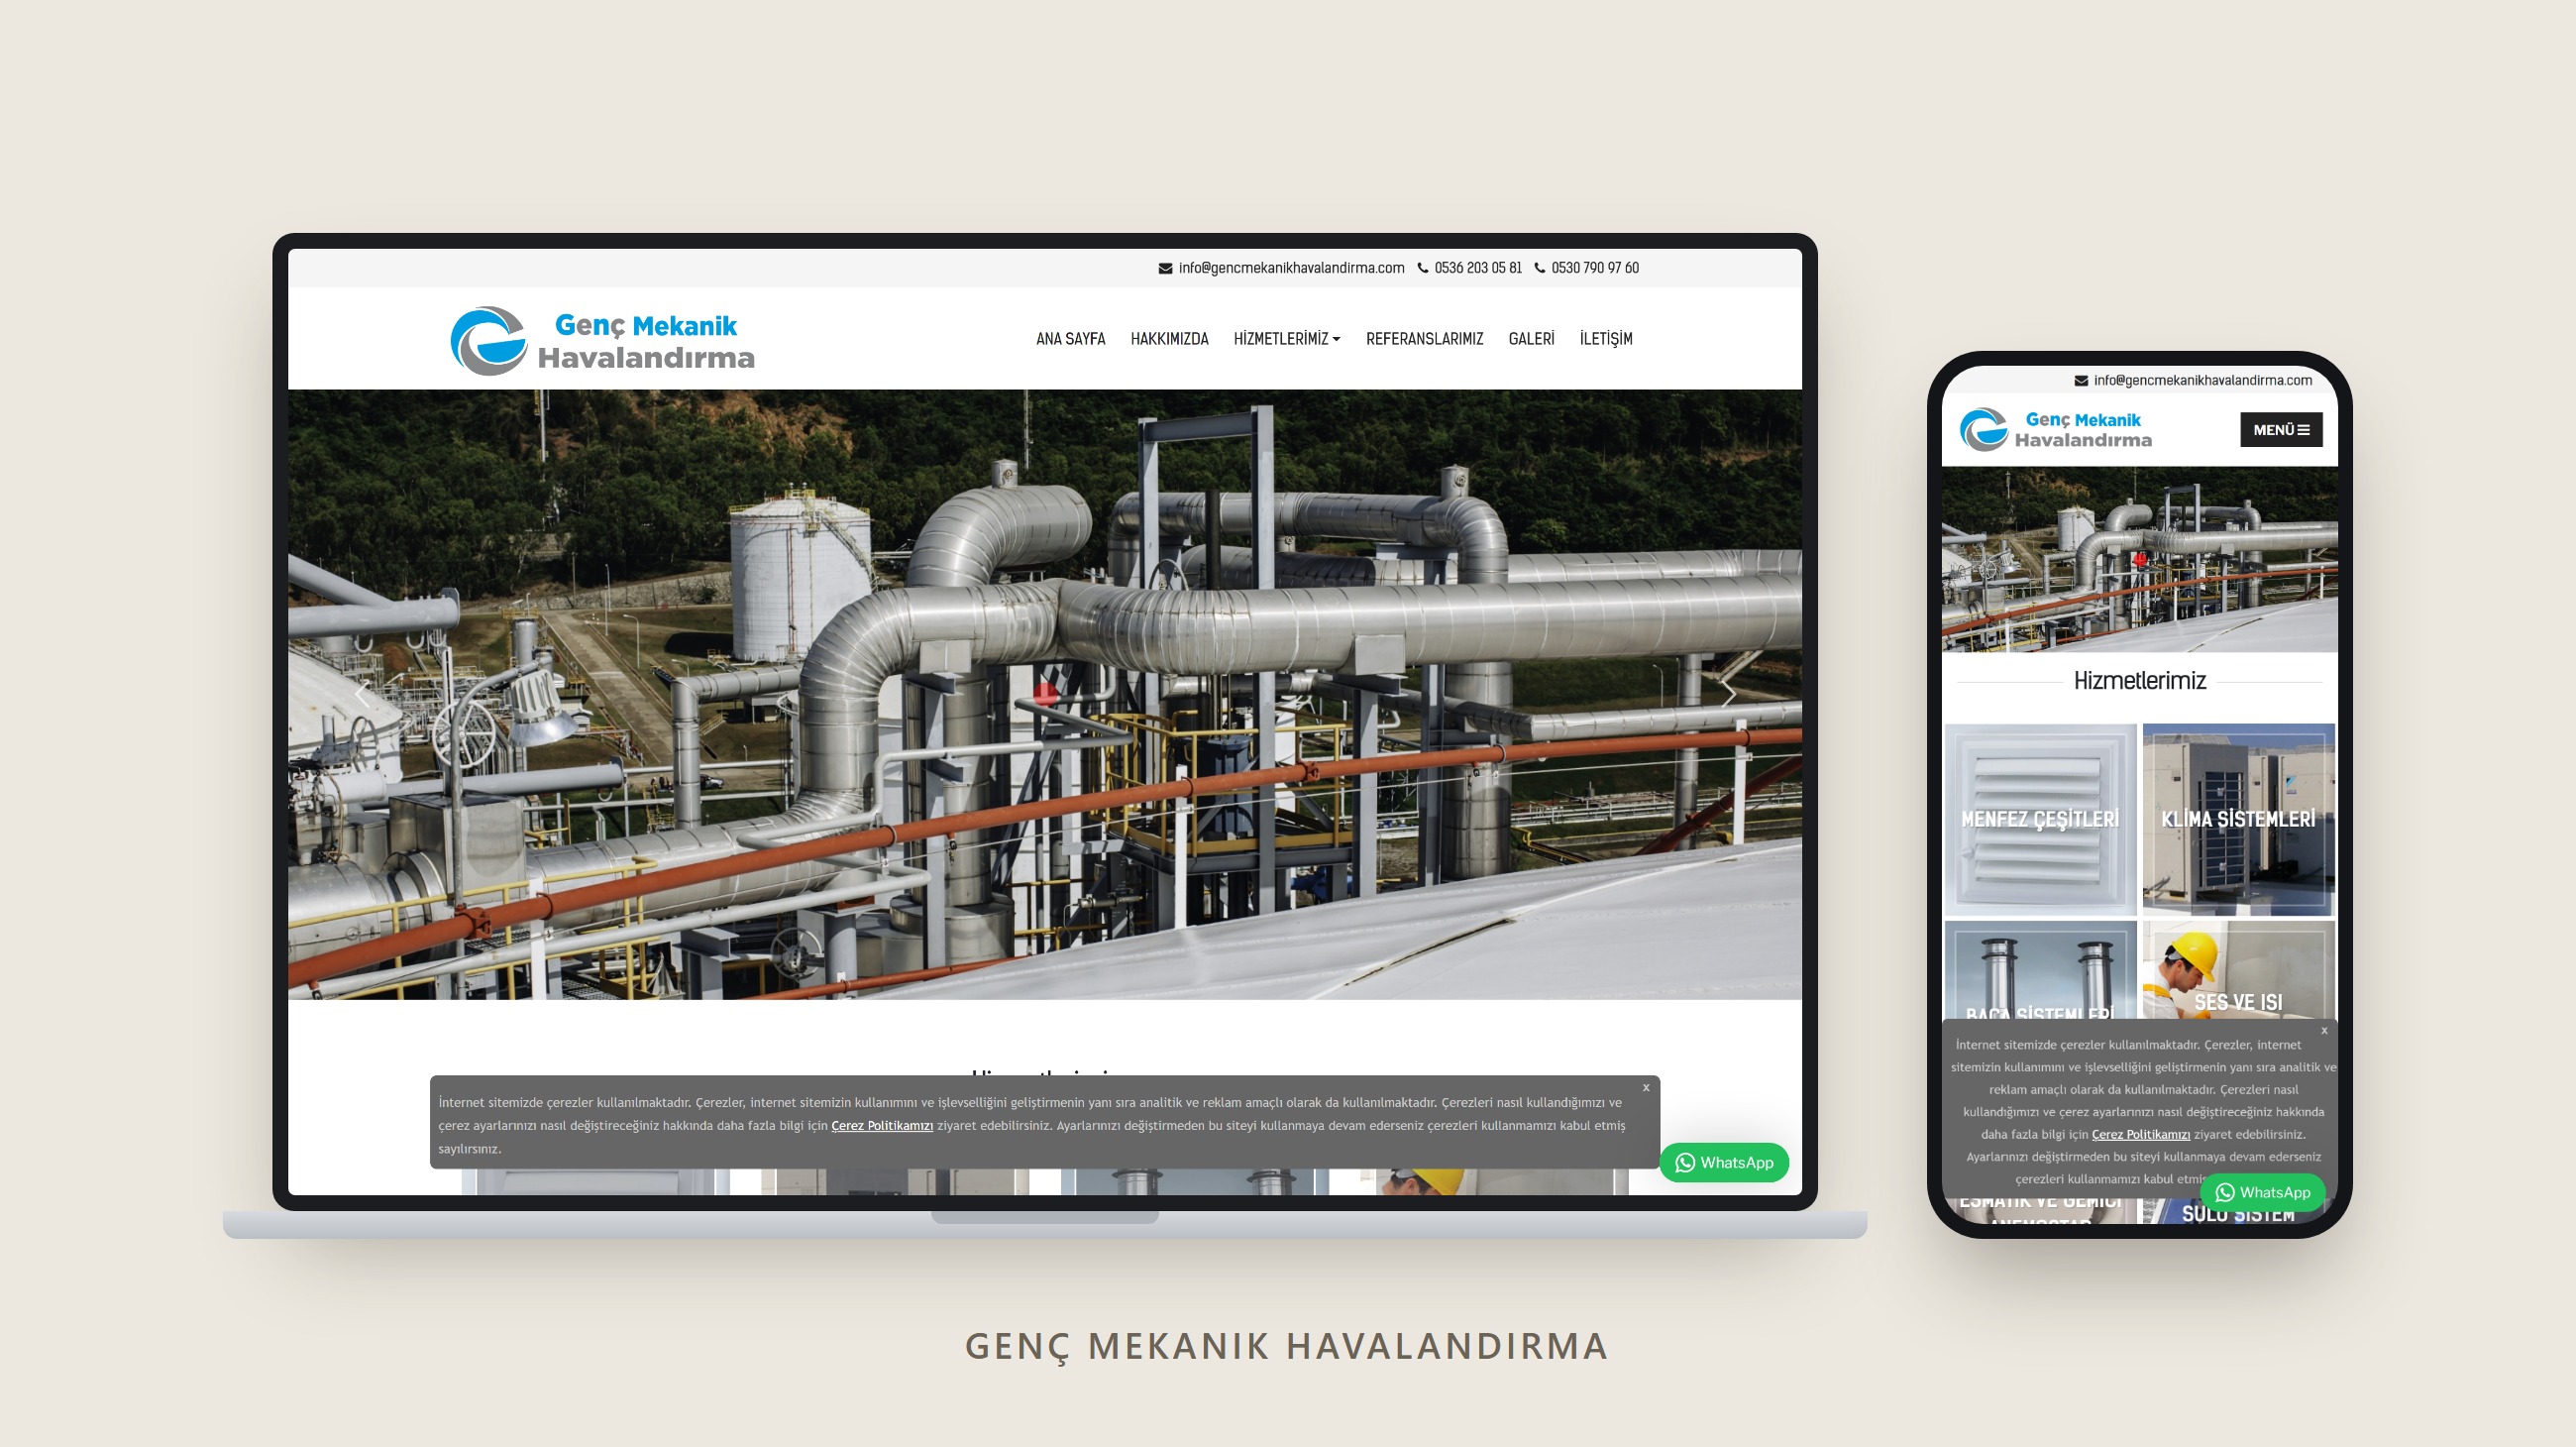The image size is (2576, 1447).
Task: Close the desktop cookie notice
Action: [x=1645, y=1087]
